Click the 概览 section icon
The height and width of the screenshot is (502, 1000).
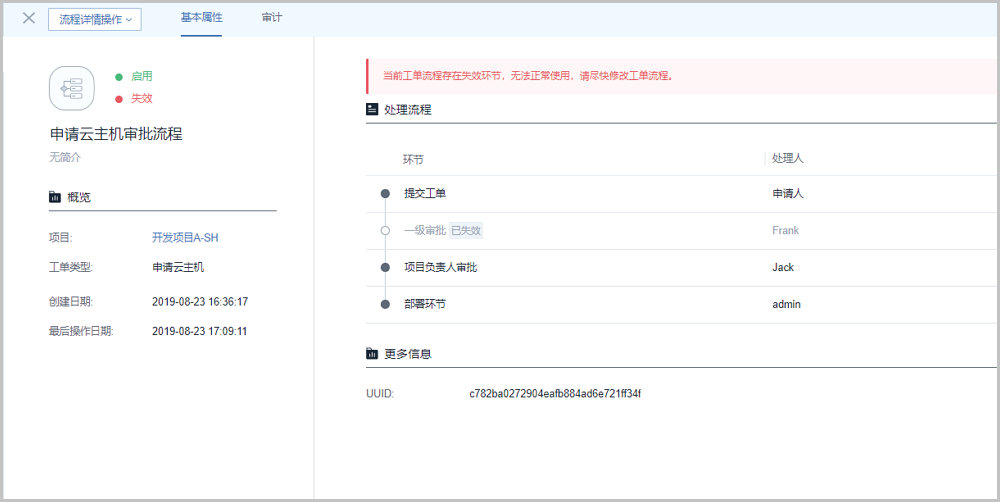[x=55, y=197]
